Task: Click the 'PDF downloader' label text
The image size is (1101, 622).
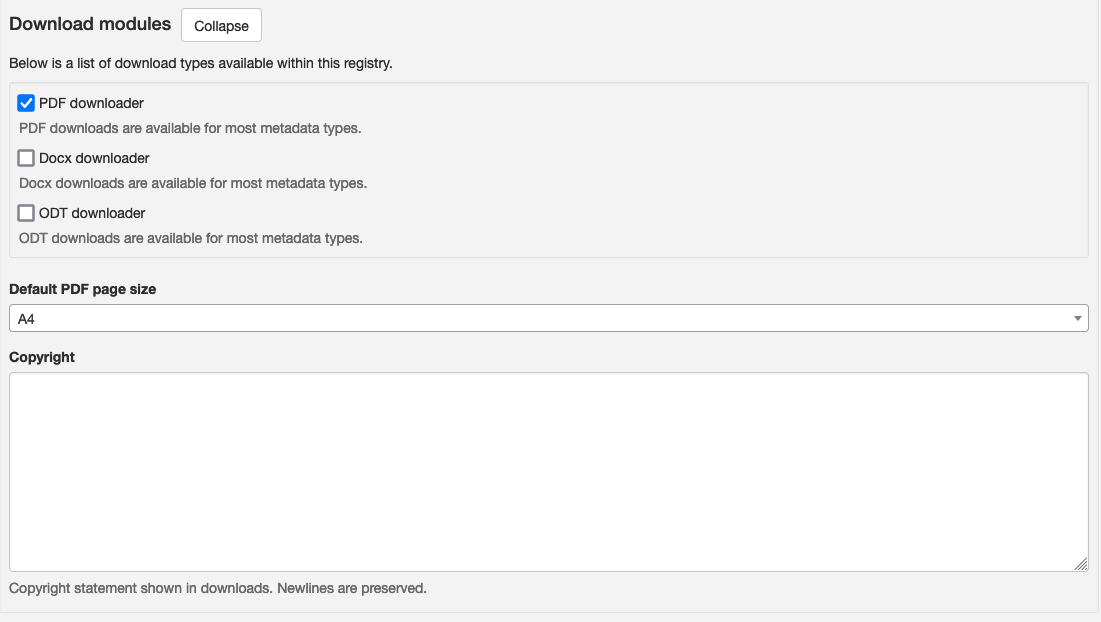Action: [x=91, y=103]
